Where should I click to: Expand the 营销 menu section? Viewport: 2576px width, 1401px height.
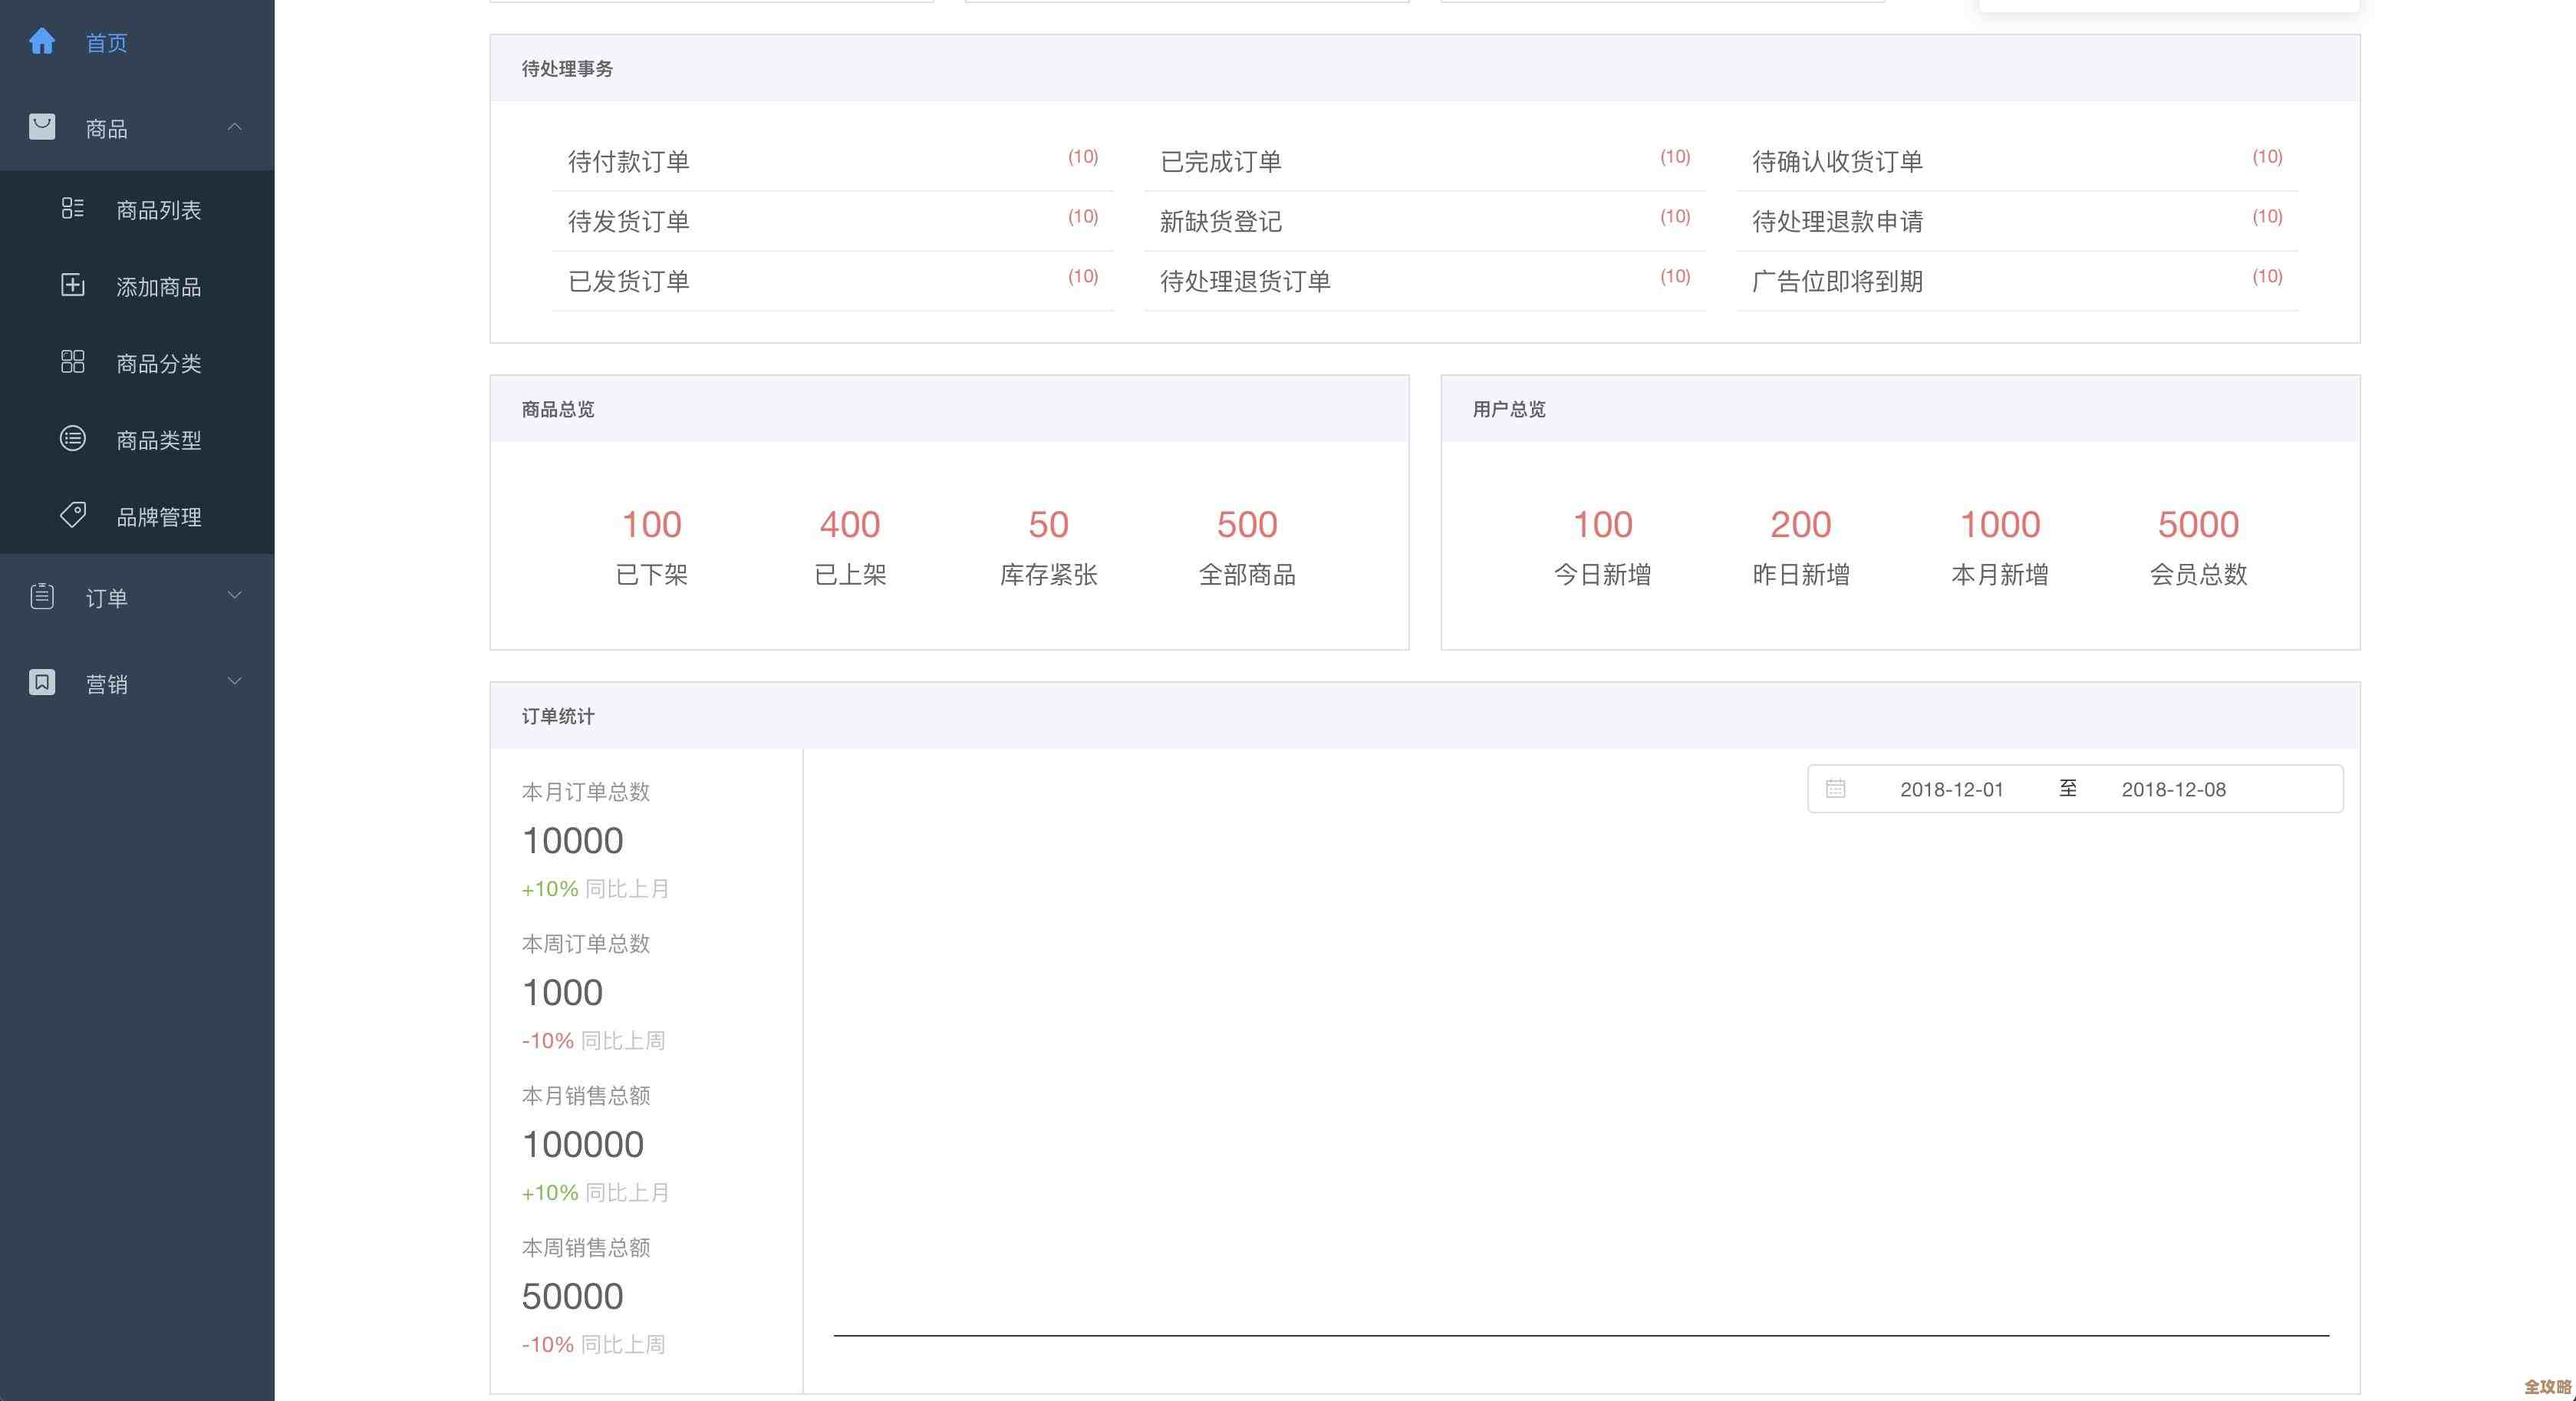pyautogui.click(x=235, y=681)
